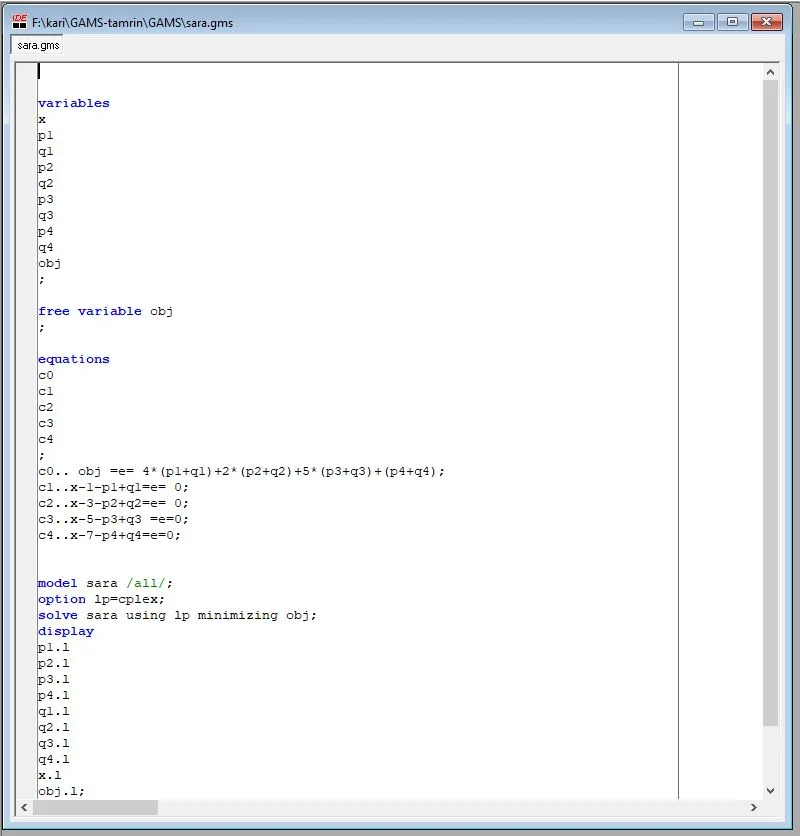Place cursor on the 'variables' keyword
The image size is (800, 836).
click(x=73, y=103)
